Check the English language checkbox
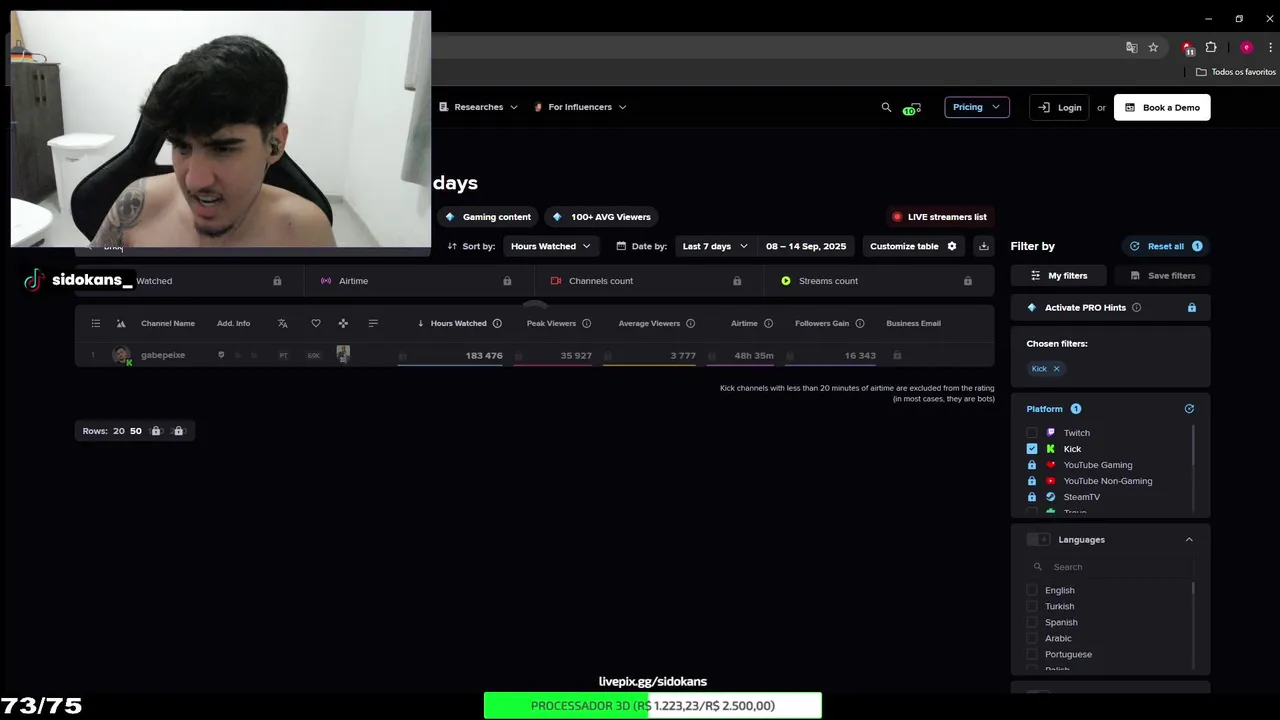 point(1032,590)
